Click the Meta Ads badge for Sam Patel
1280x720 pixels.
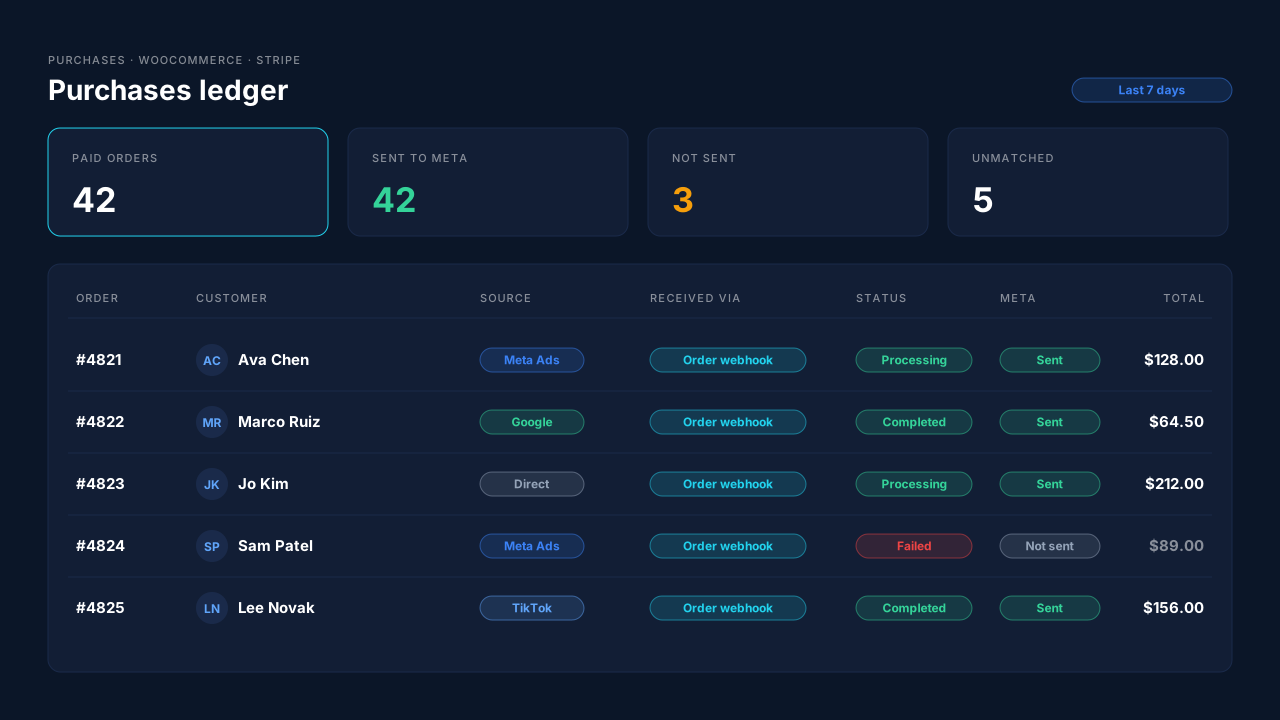pos(532,546)
